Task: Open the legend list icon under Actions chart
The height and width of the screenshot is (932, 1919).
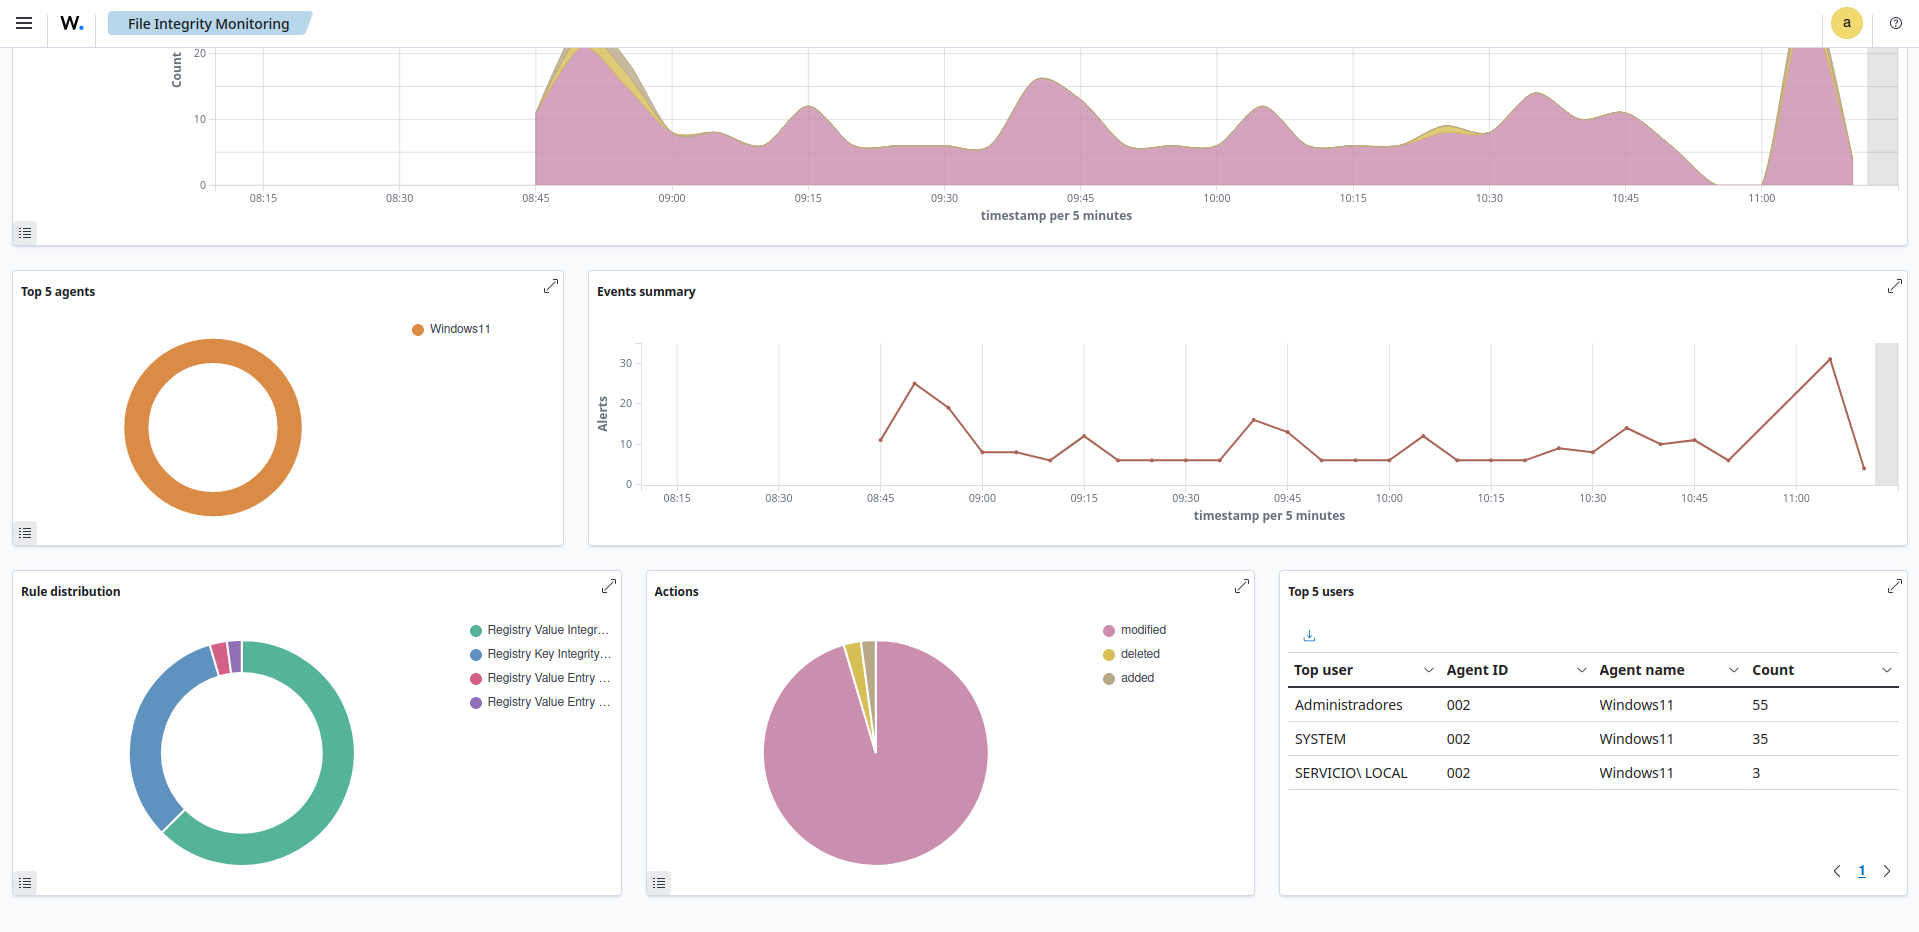Action: tap(658, 882)
